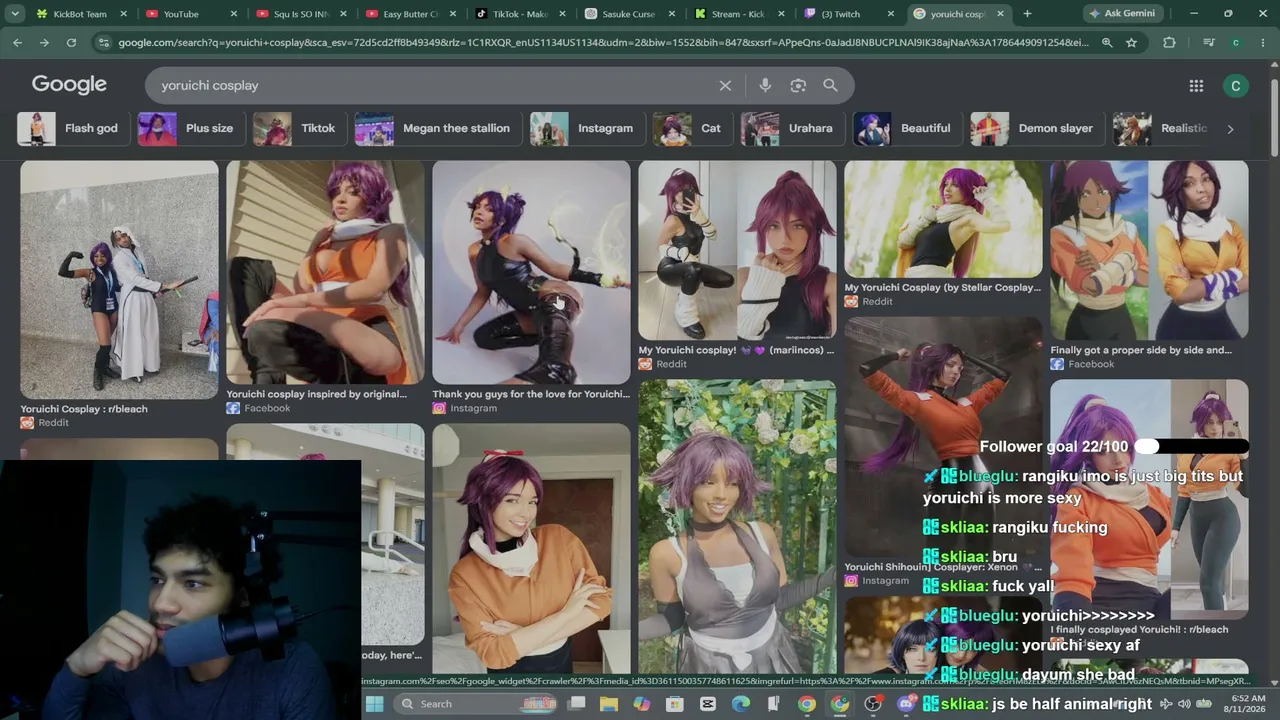Open the Google account avatar
This screenshot has width=1280, height=720.
(x=1236, y=86)
